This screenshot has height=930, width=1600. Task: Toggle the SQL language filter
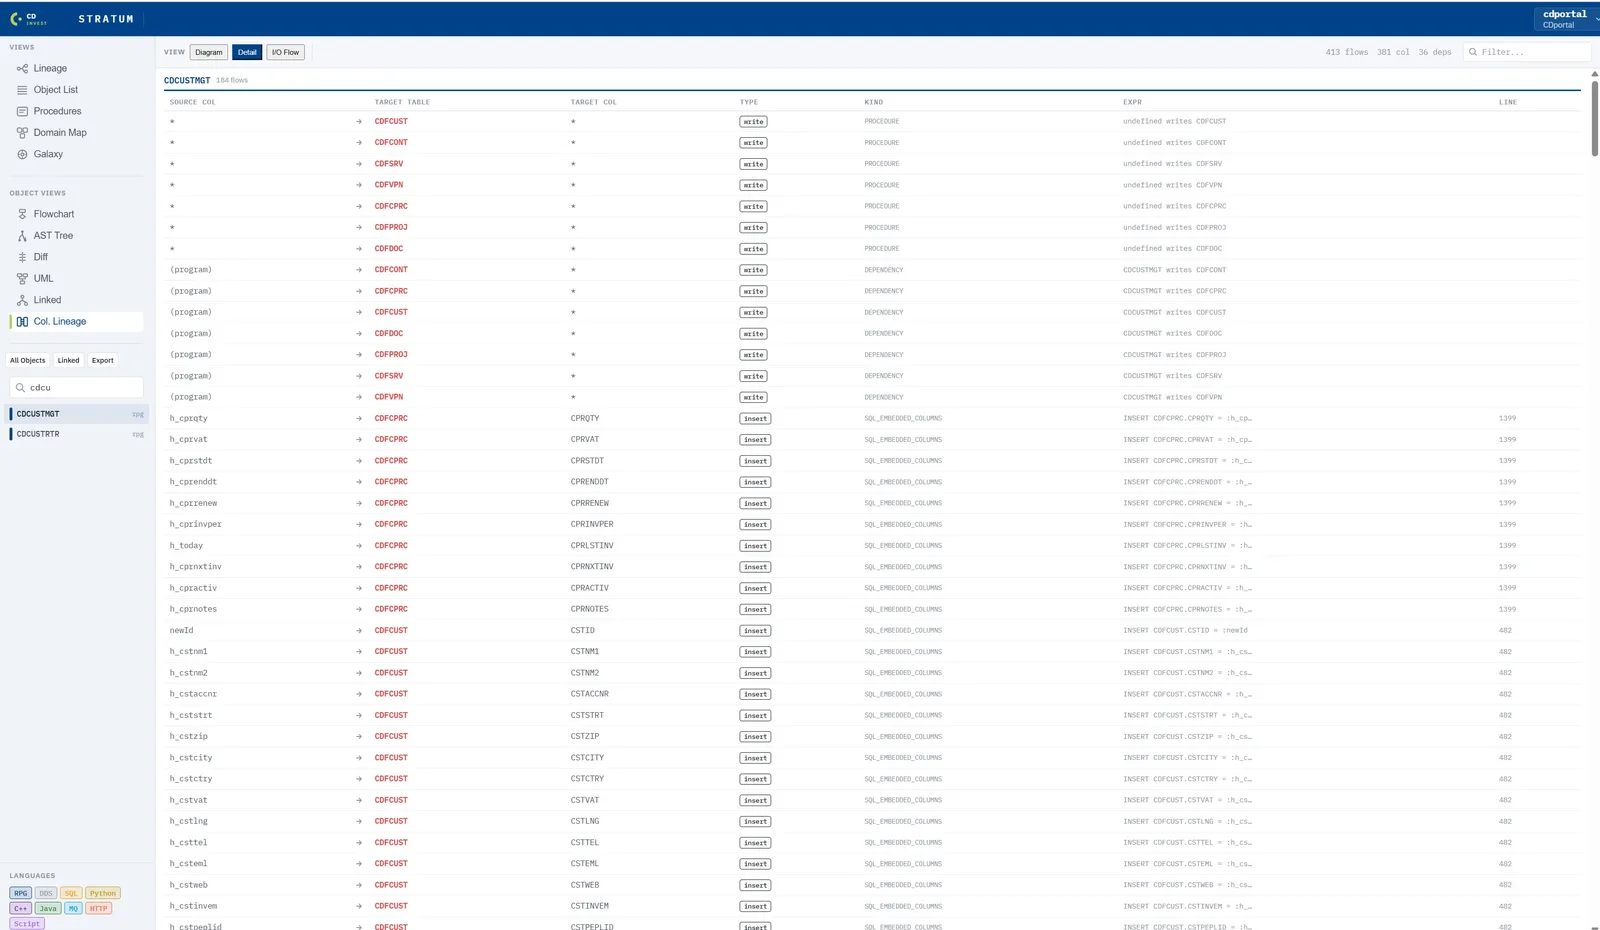[71, 894]
